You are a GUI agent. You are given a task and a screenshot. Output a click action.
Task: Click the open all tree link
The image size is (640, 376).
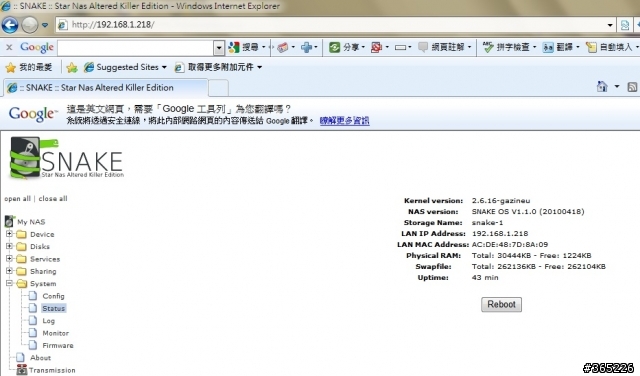18,199
